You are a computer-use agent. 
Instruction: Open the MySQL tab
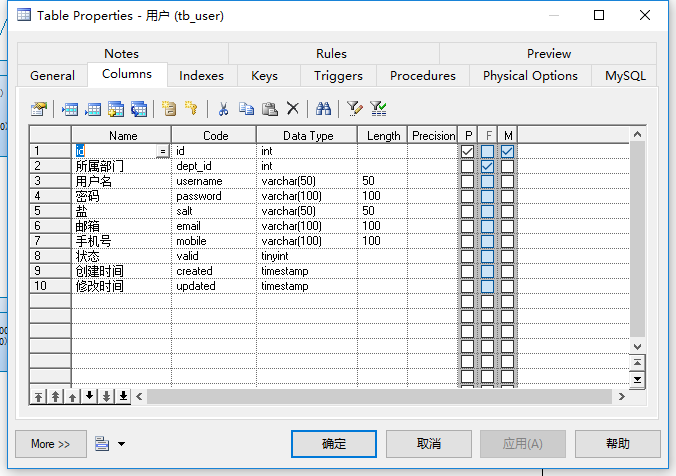[x=625, y=76]
